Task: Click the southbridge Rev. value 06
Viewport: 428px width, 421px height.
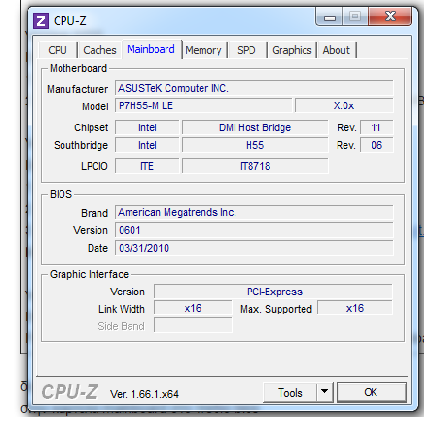Action: (x=376, y=145)
